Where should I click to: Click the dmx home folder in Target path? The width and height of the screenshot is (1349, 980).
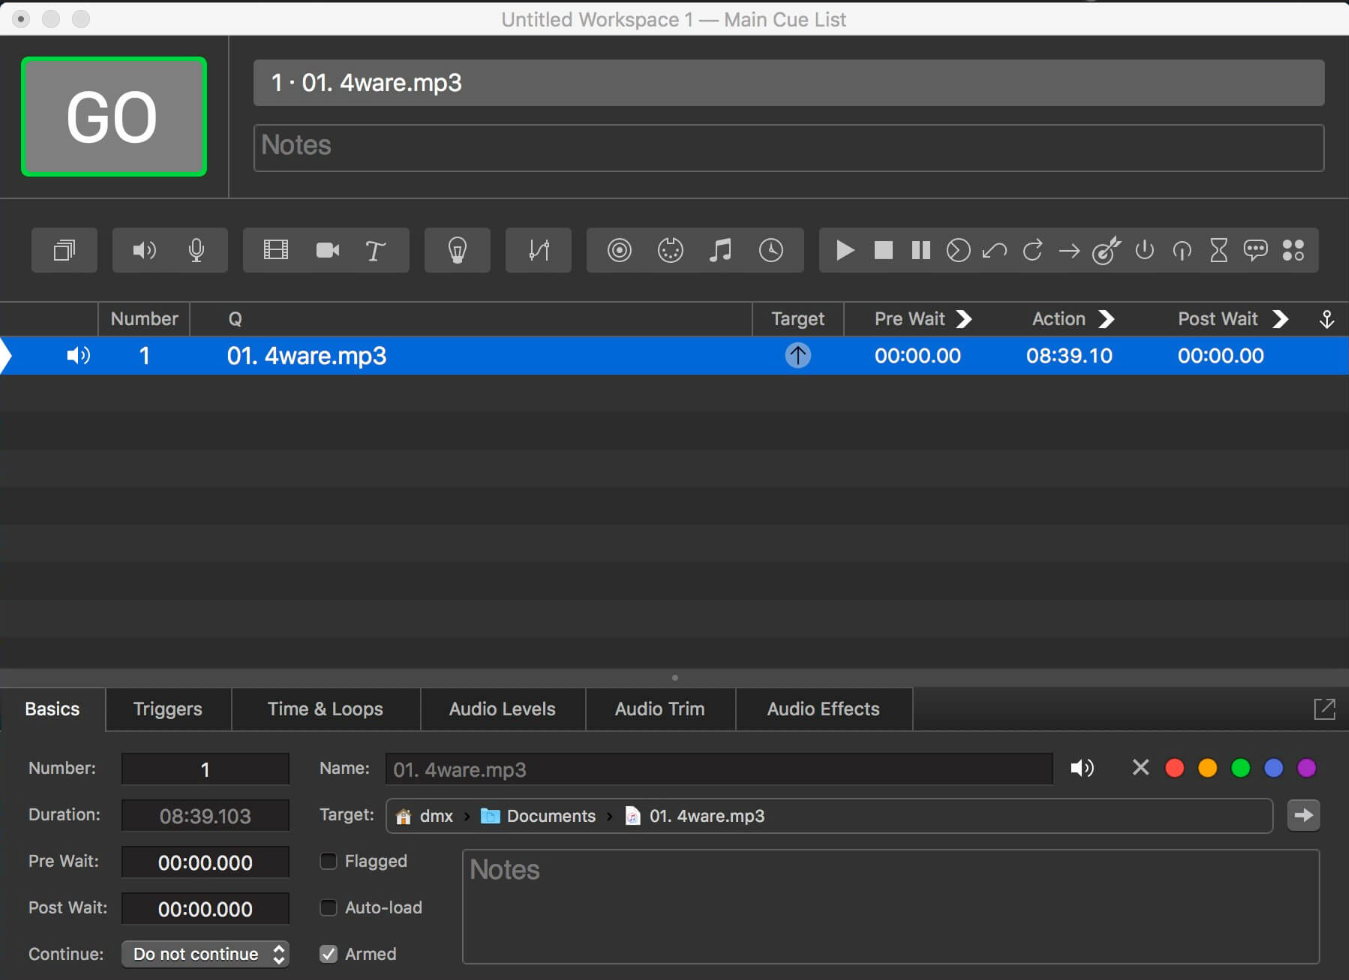(425, 816)
